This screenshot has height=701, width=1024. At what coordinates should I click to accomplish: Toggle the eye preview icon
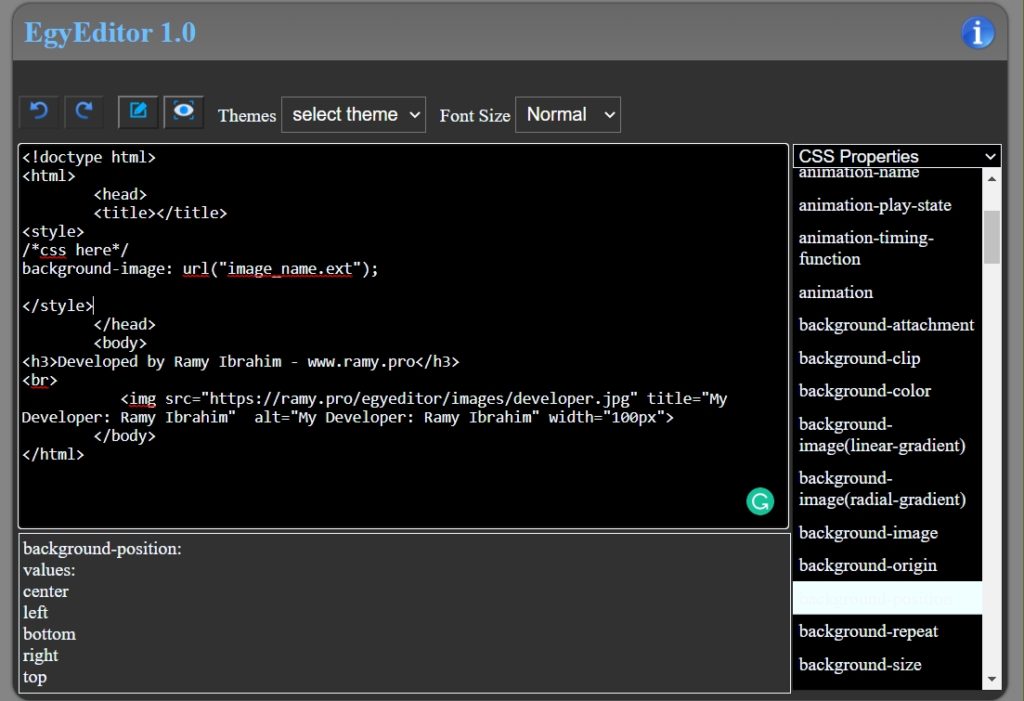tap(184, 112)
